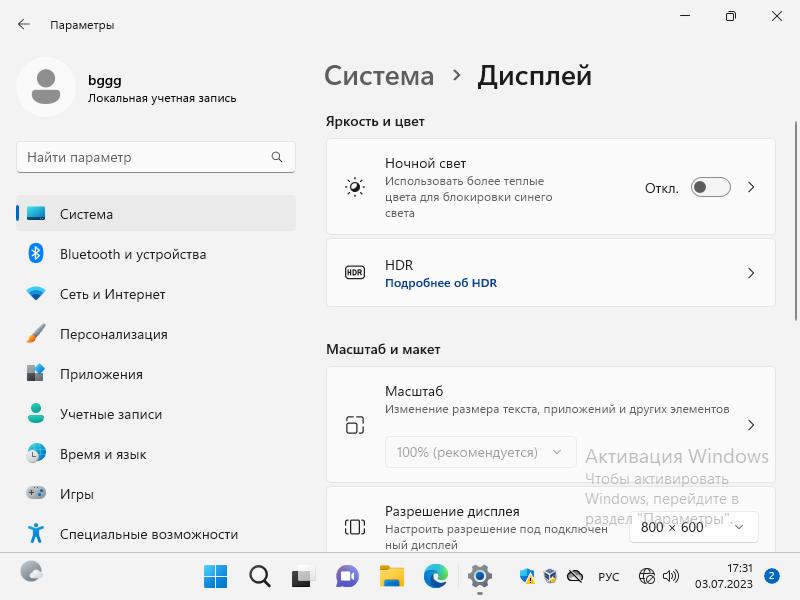Image resolution: width=800 pixels, height=600 pixels.
Task: Click the Windows Start button
Action: click(215, 576)
